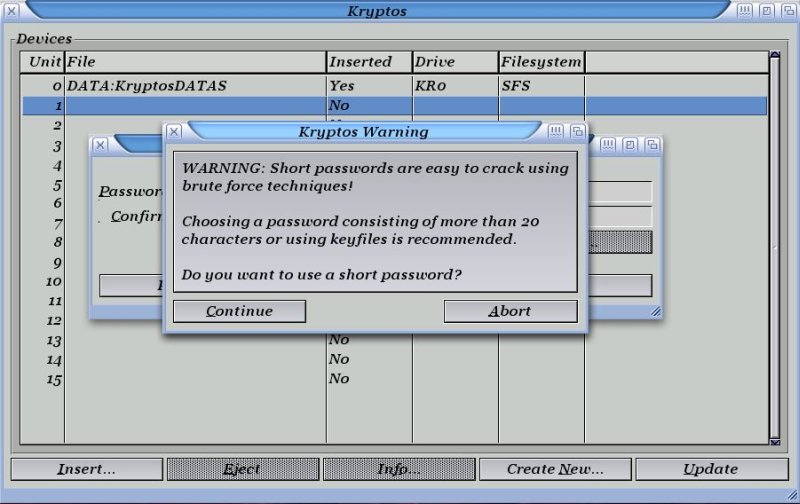Click the Drive column header
The height and width of the screenshot is (504, 800).
tap(456, 62)
